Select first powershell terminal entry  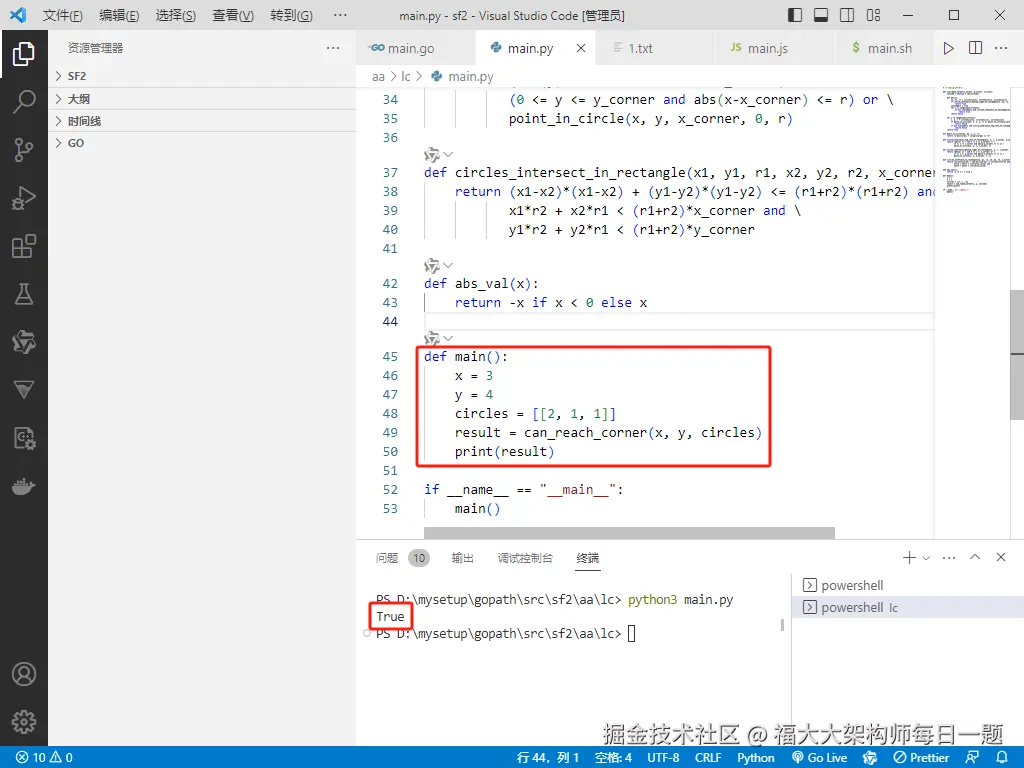pos(908,585)
